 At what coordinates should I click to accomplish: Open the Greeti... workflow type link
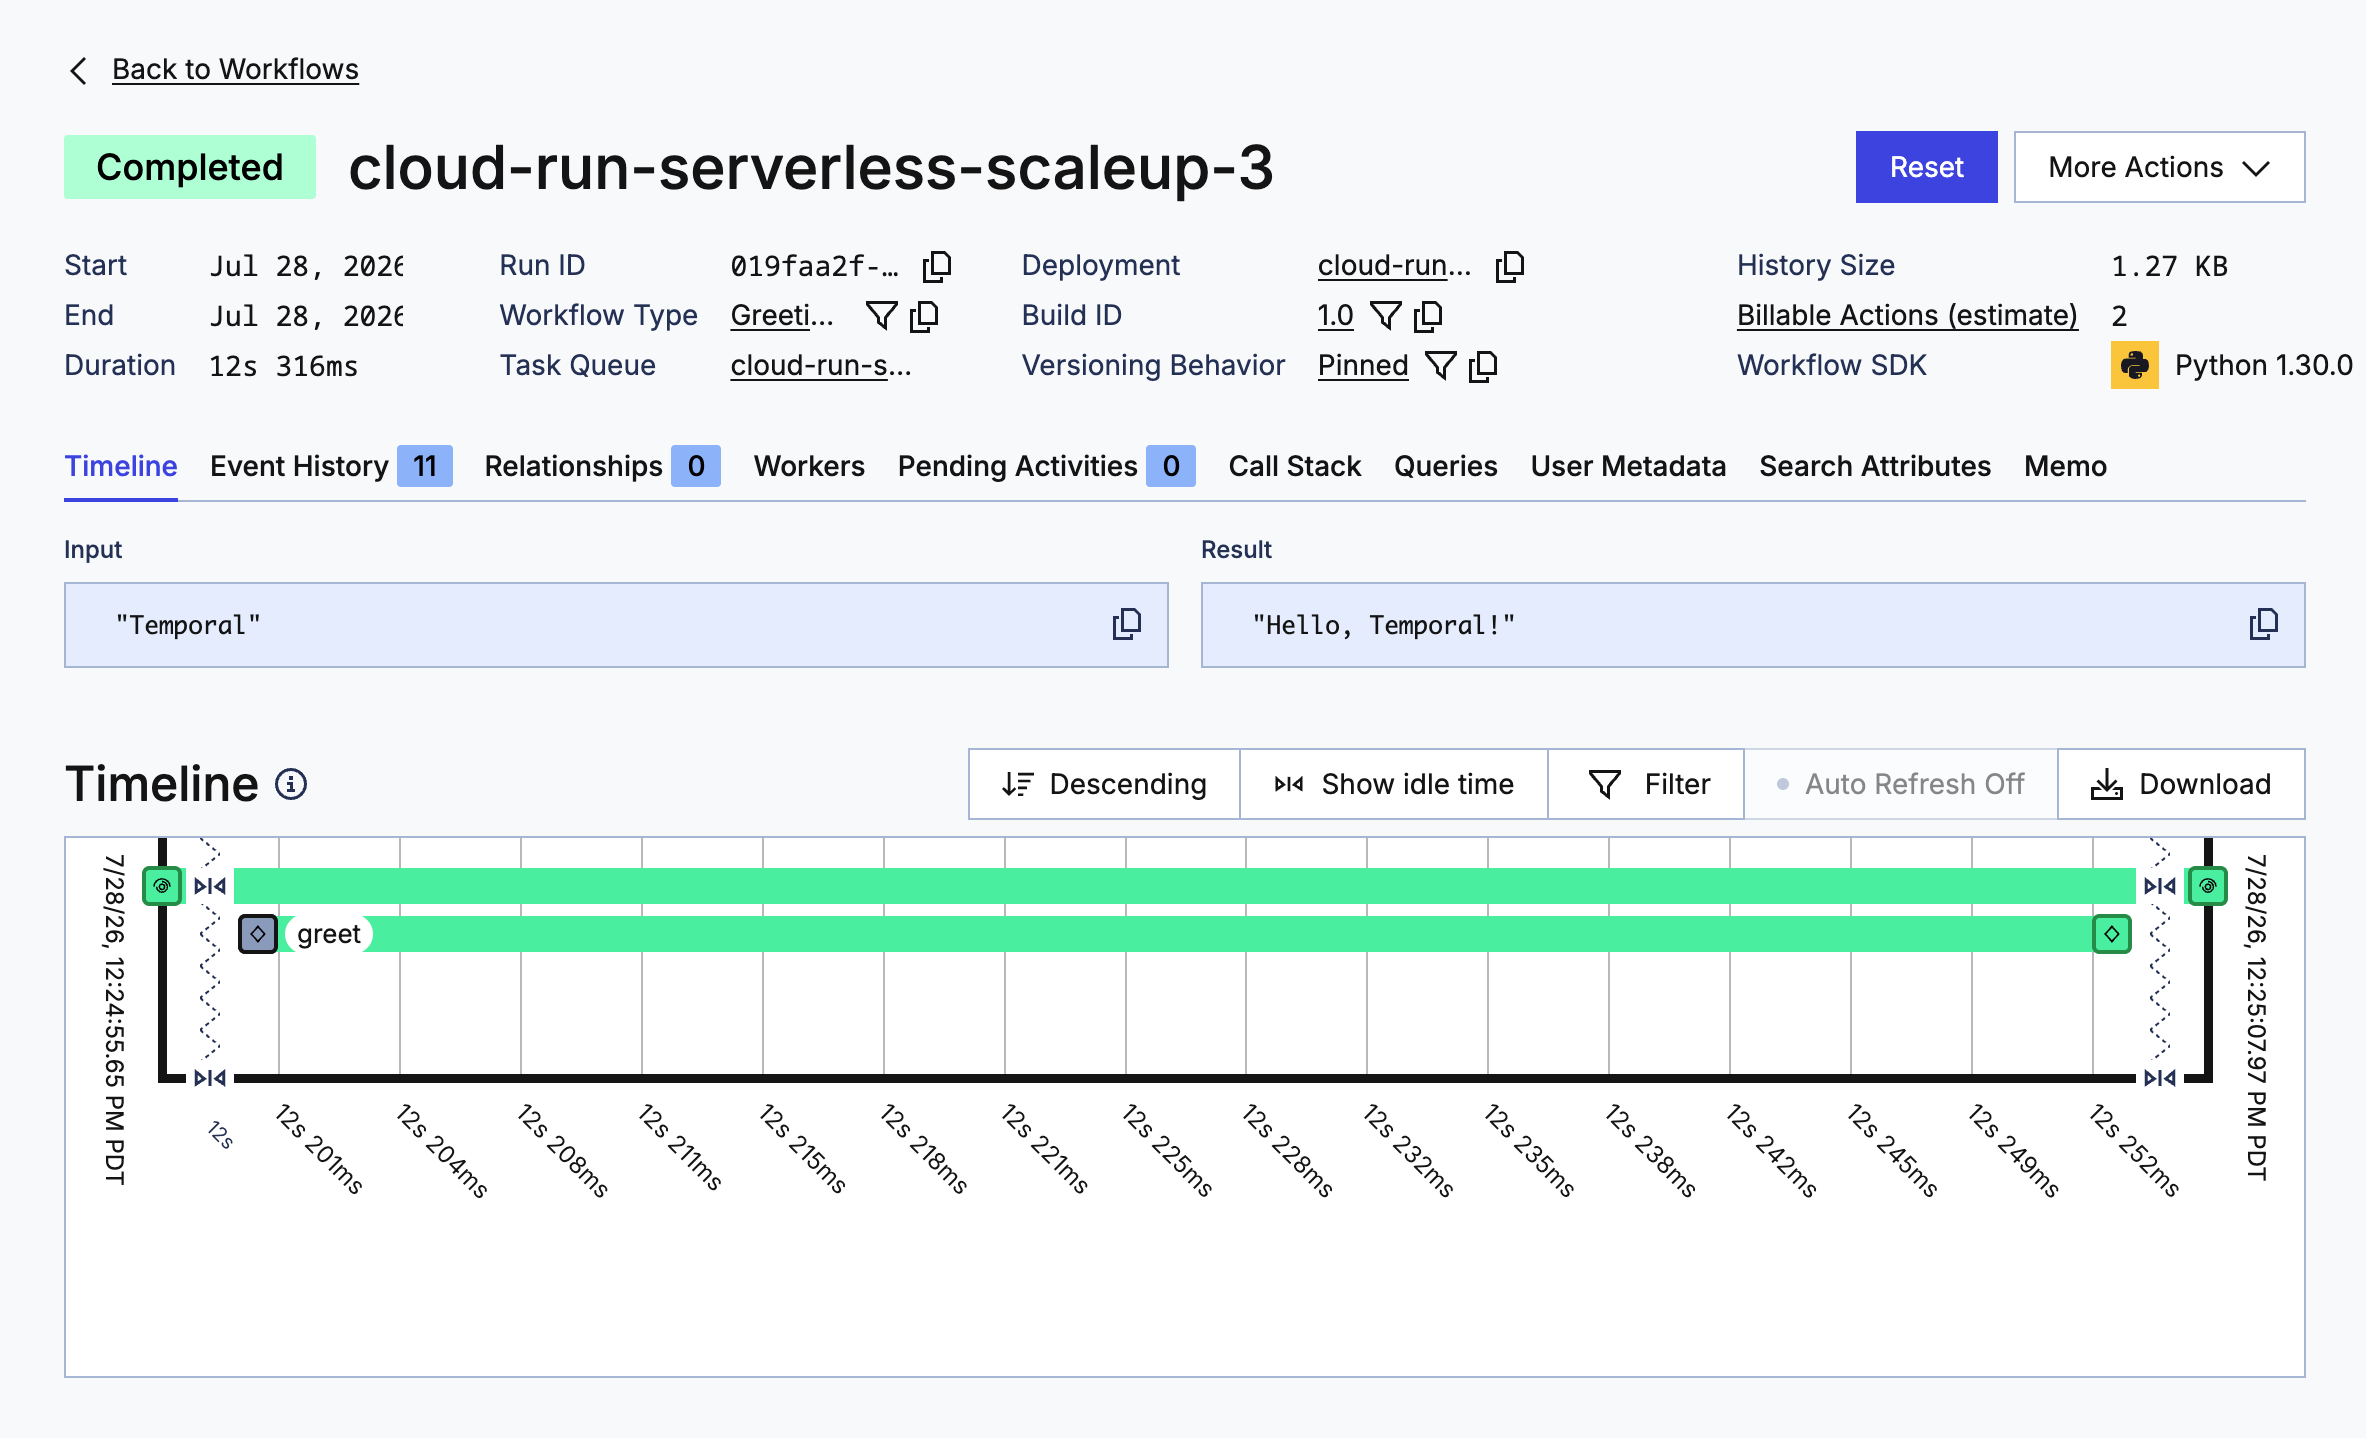point(782,316)
